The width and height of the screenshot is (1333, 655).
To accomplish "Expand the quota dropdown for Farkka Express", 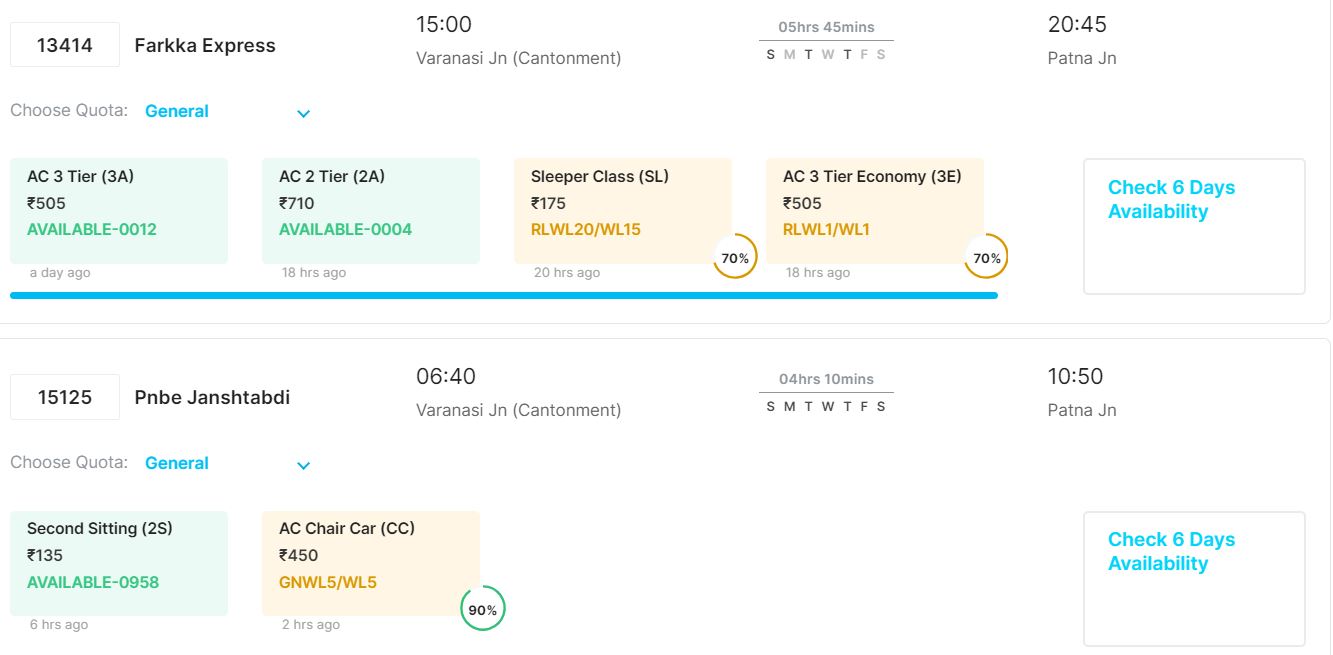I will pos(304,113).
